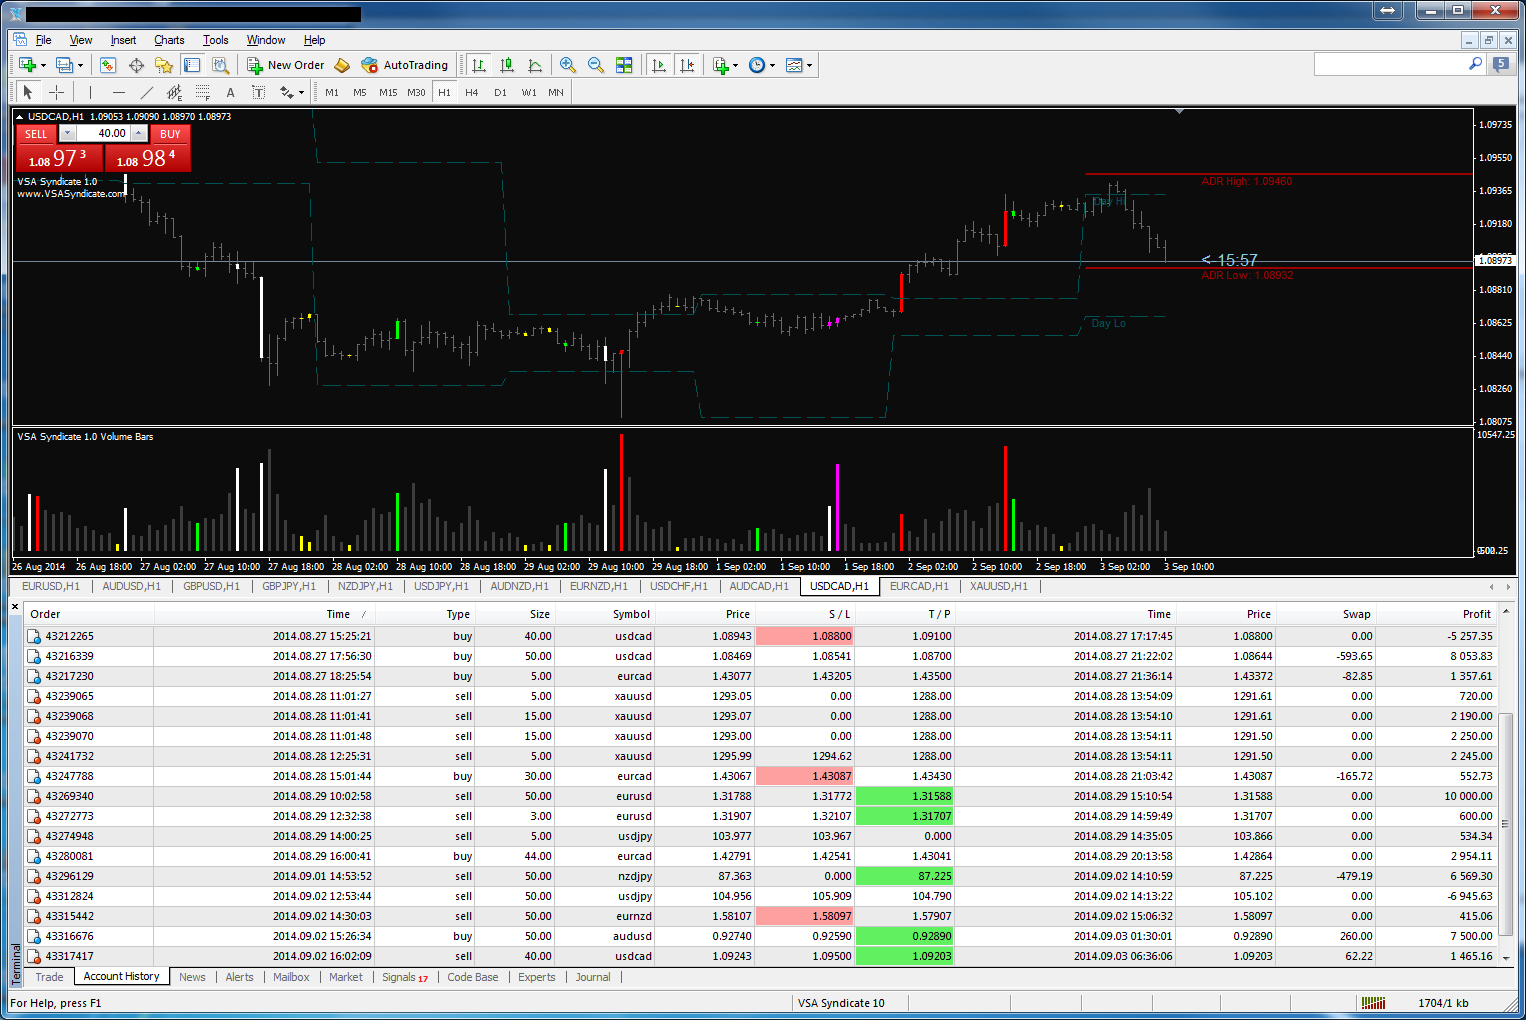Open the Charts menu
1526x1020 pixels.
click(x=169, y=40)
